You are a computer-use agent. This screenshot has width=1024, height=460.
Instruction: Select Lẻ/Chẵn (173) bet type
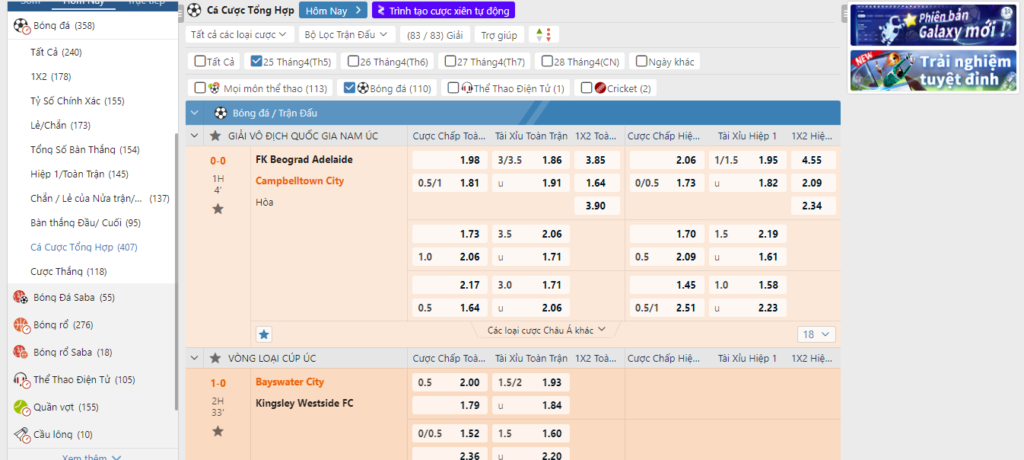click(61, 125)
